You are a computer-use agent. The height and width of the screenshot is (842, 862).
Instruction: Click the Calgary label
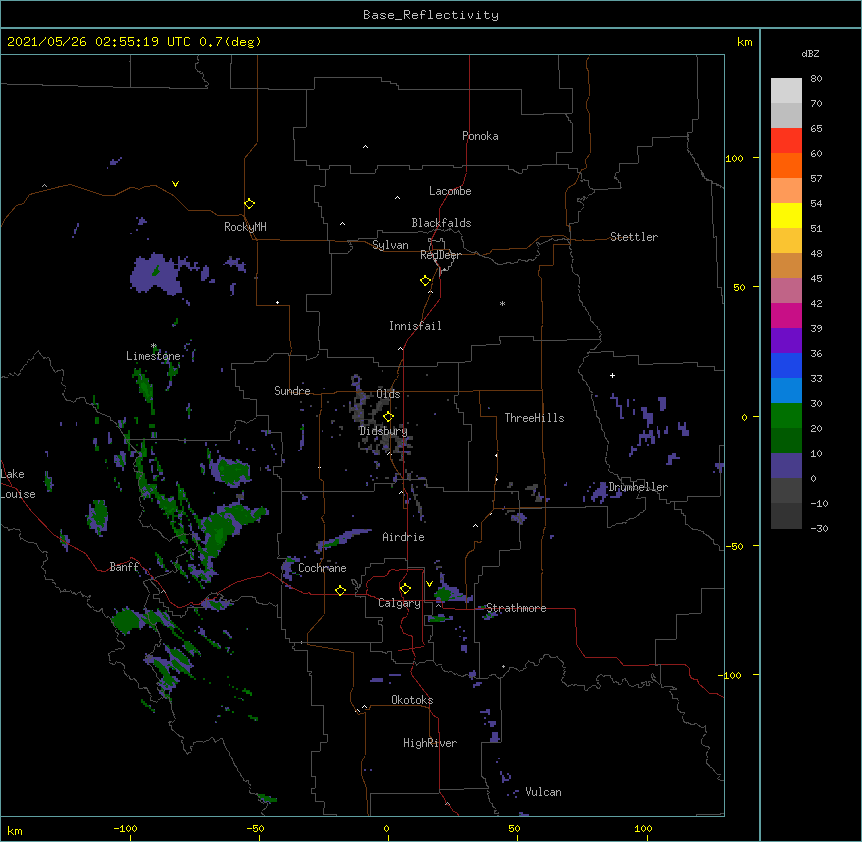[x=399, y=603]
